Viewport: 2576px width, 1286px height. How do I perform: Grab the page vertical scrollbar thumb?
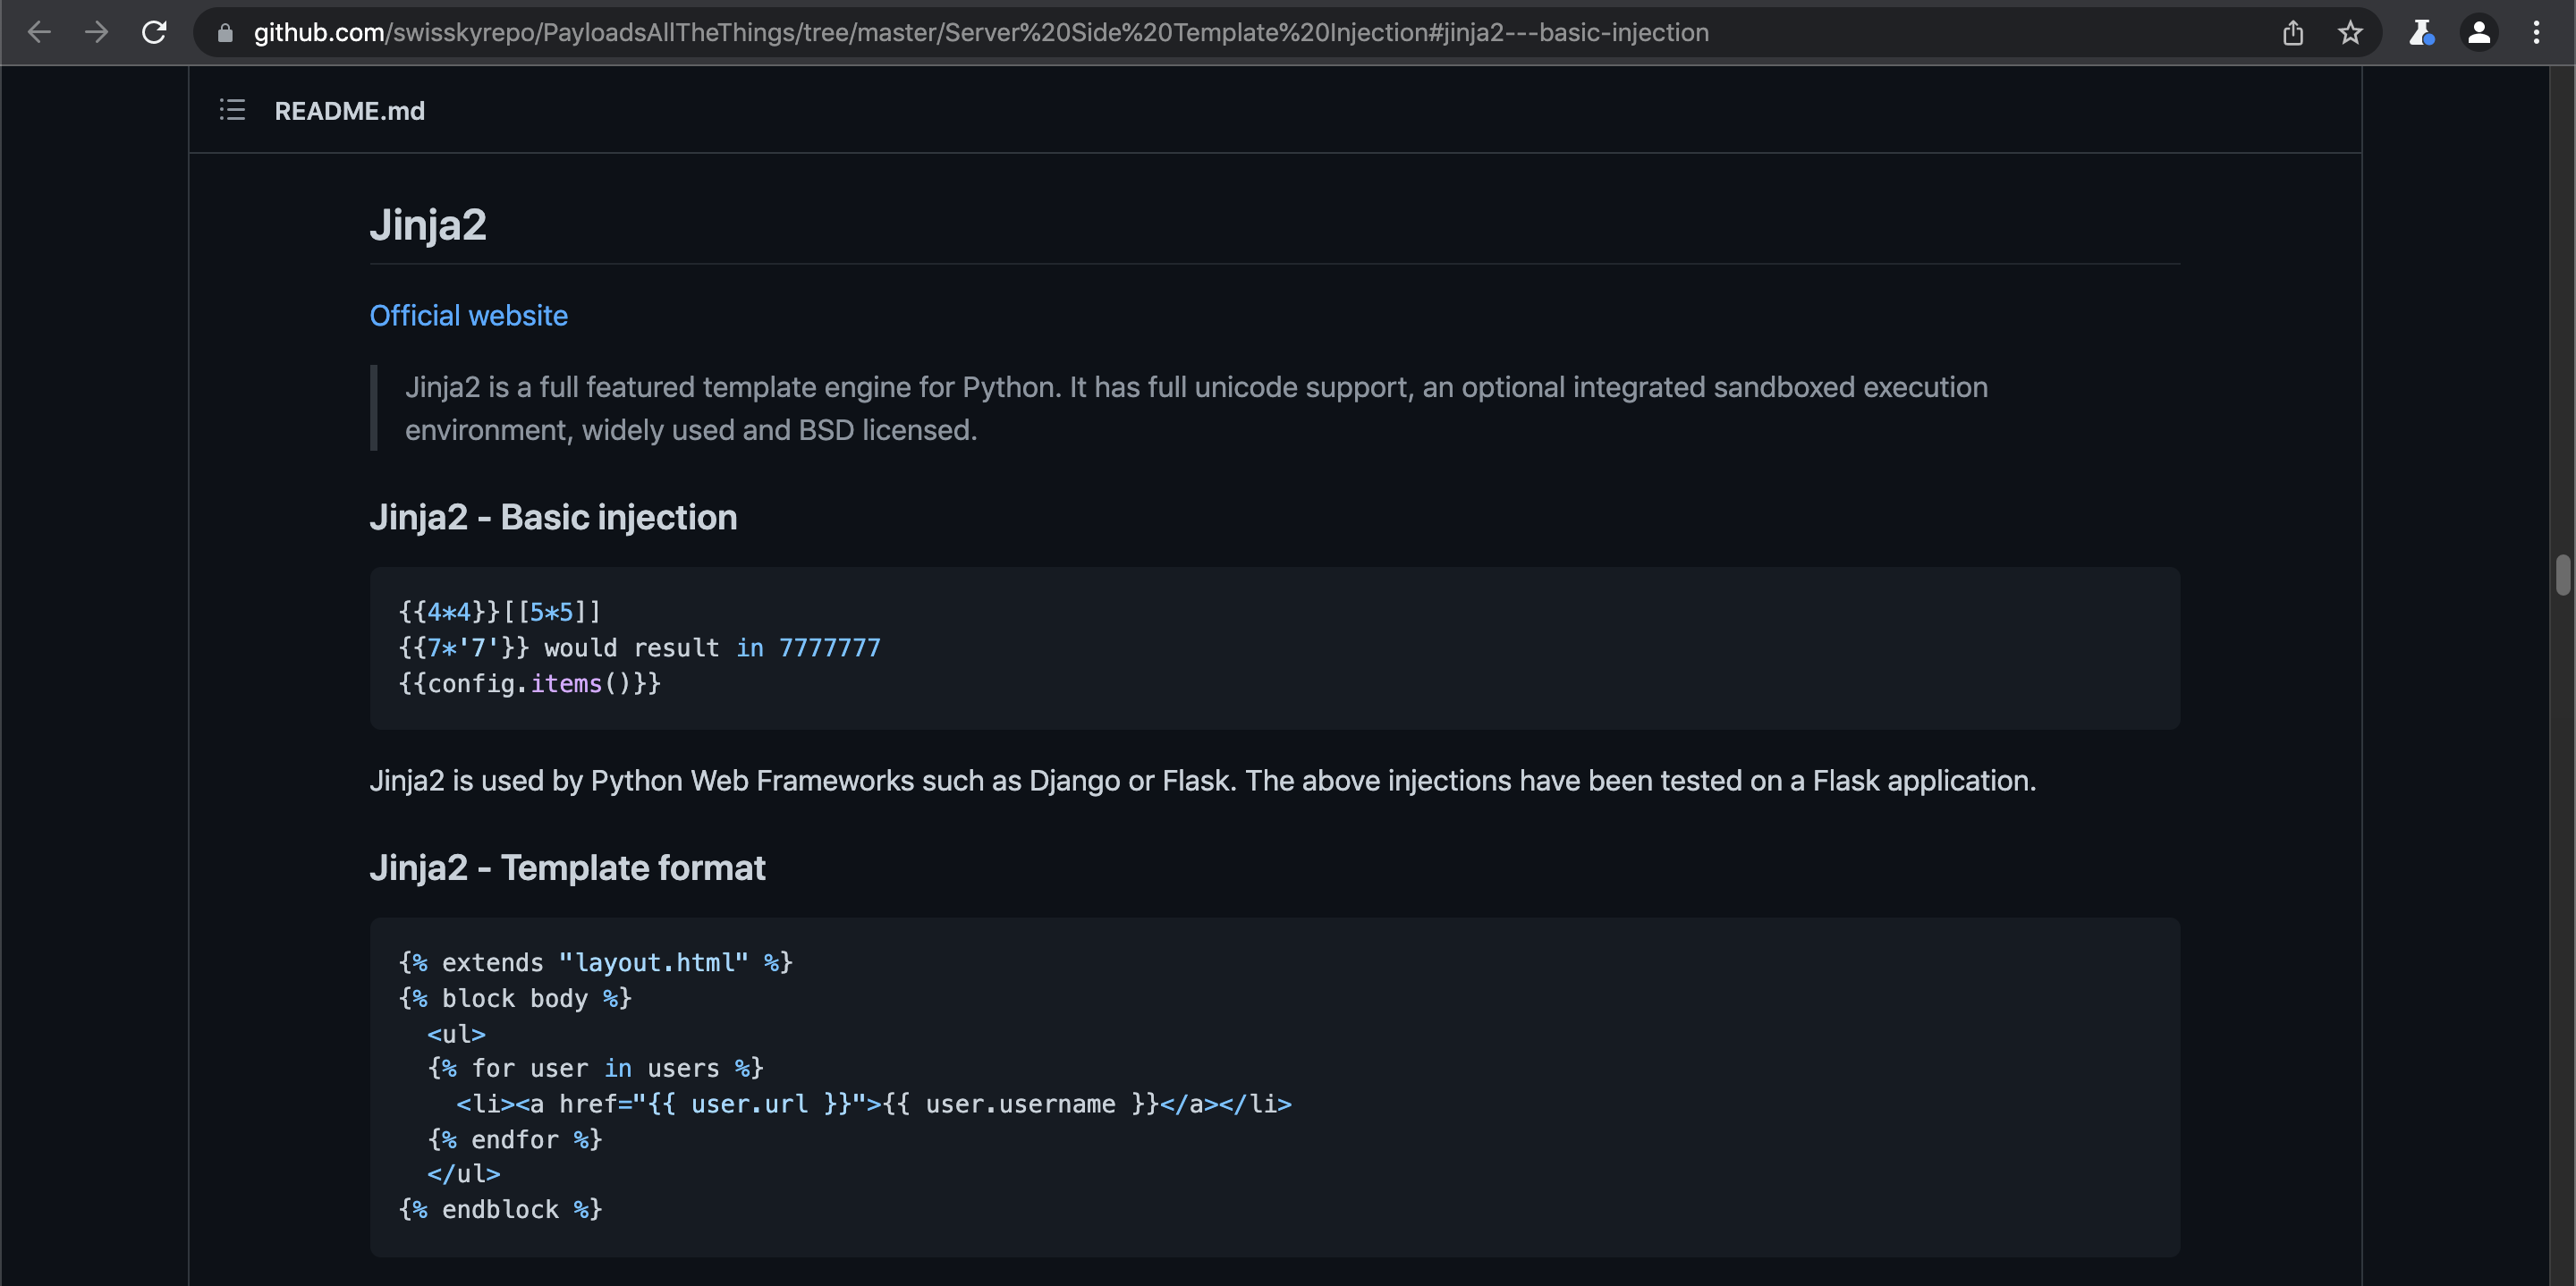2562,575
